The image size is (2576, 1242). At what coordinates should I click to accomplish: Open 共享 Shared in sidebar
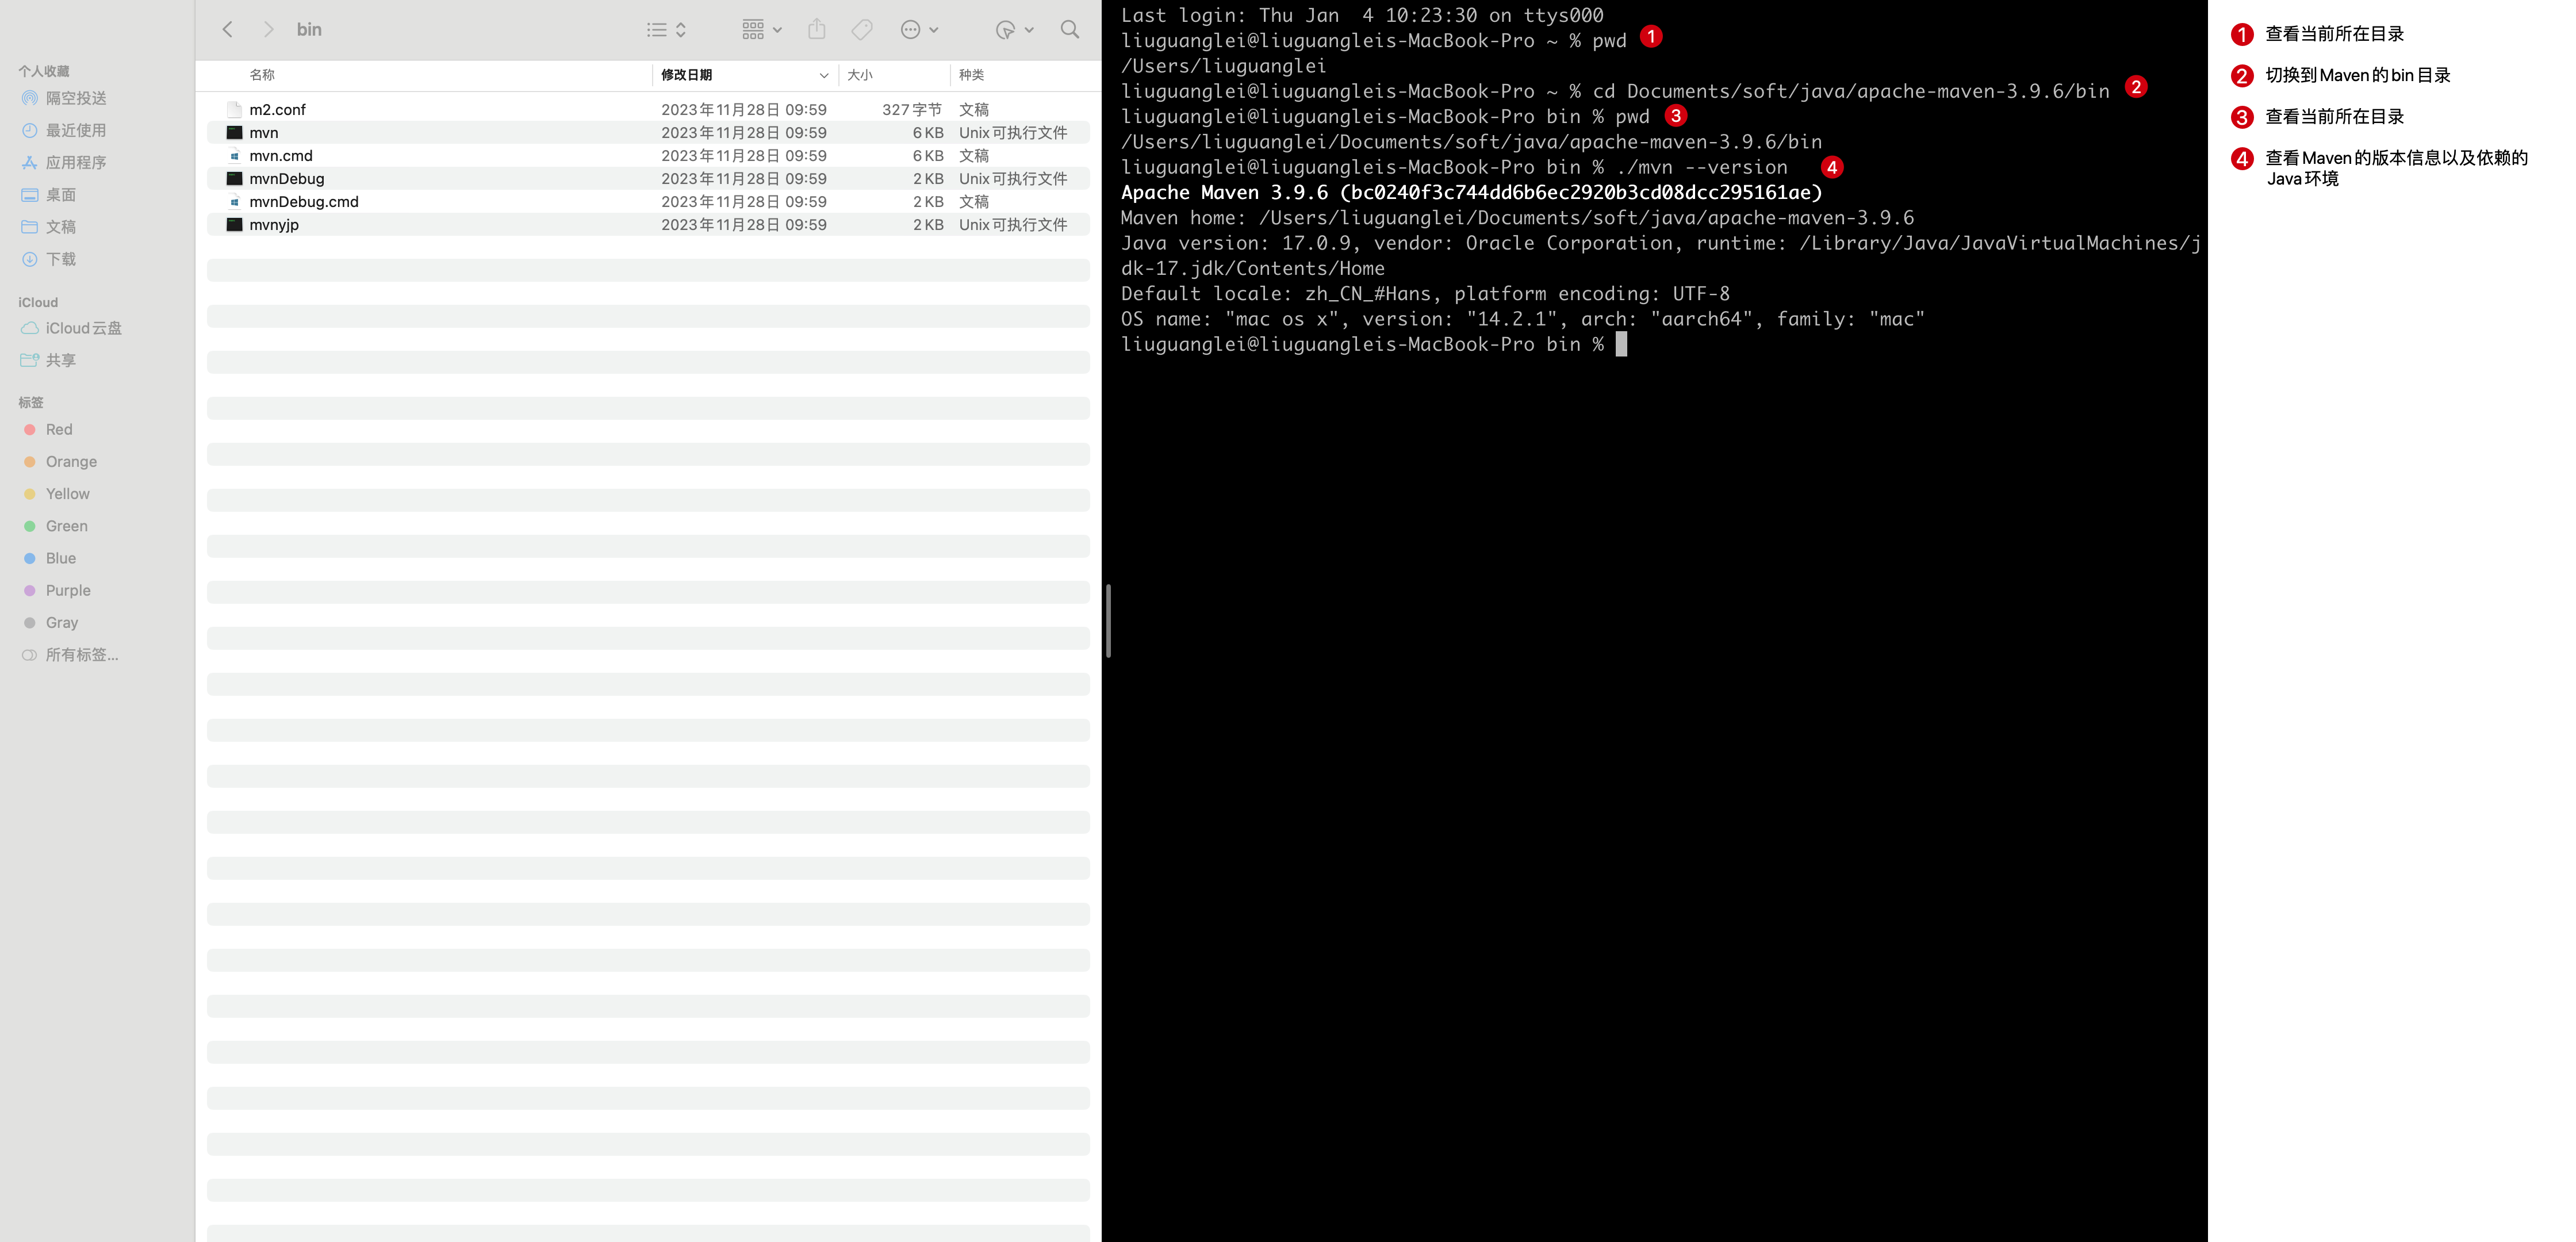(49, 360)
